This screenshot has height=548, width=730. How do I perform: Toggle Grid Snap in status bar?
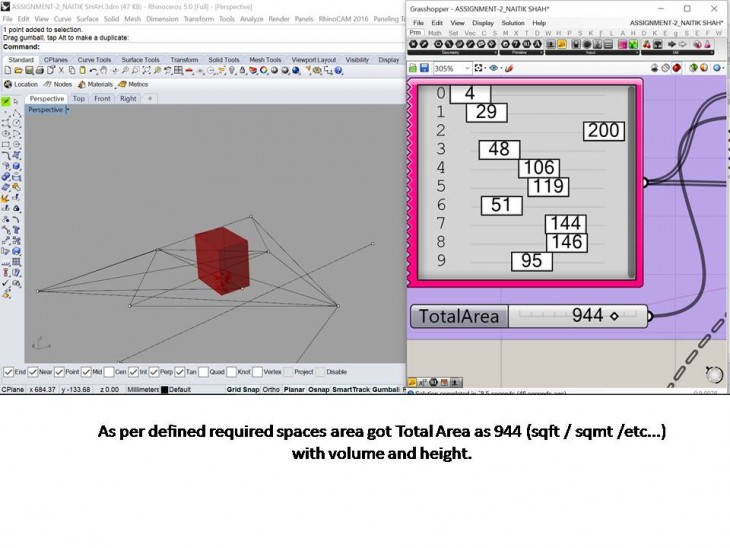click(242, 389)
